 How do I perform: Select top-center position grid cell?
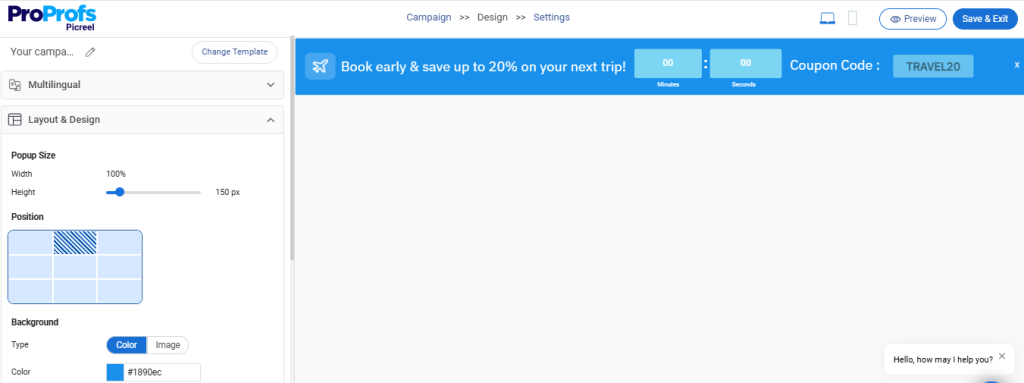point(75,242)
